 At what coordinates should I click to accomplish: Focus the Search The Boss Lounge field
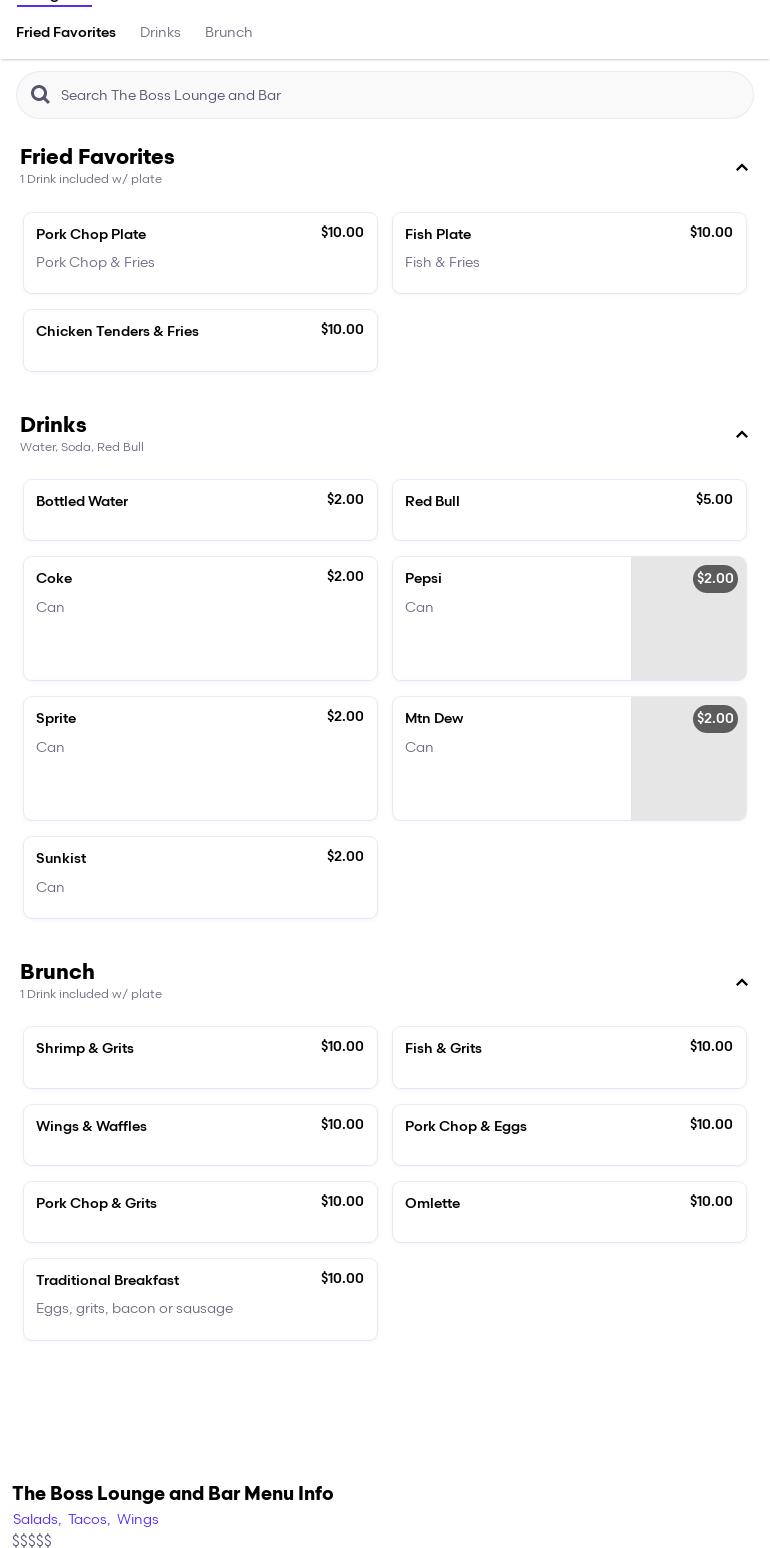tap(400, 95)
